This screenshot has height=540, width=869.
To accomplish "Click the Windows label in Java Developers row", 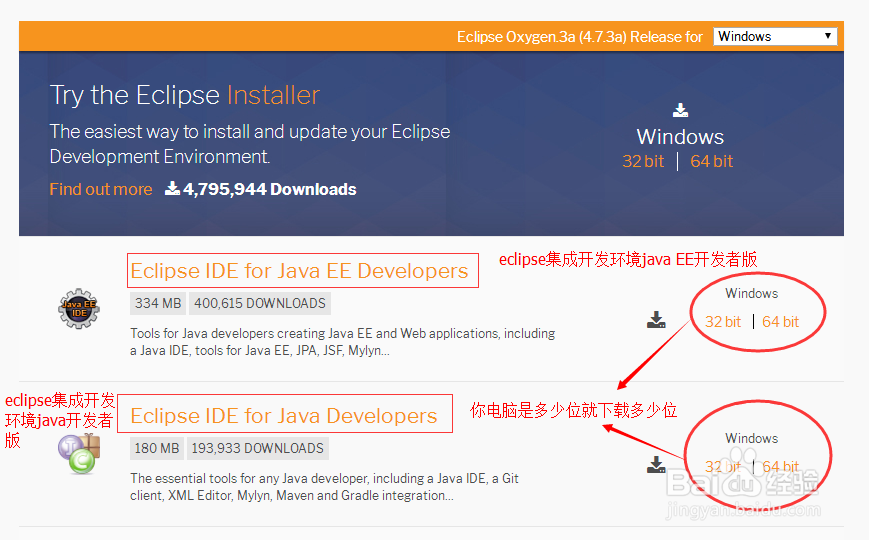I will click(752, 439).
